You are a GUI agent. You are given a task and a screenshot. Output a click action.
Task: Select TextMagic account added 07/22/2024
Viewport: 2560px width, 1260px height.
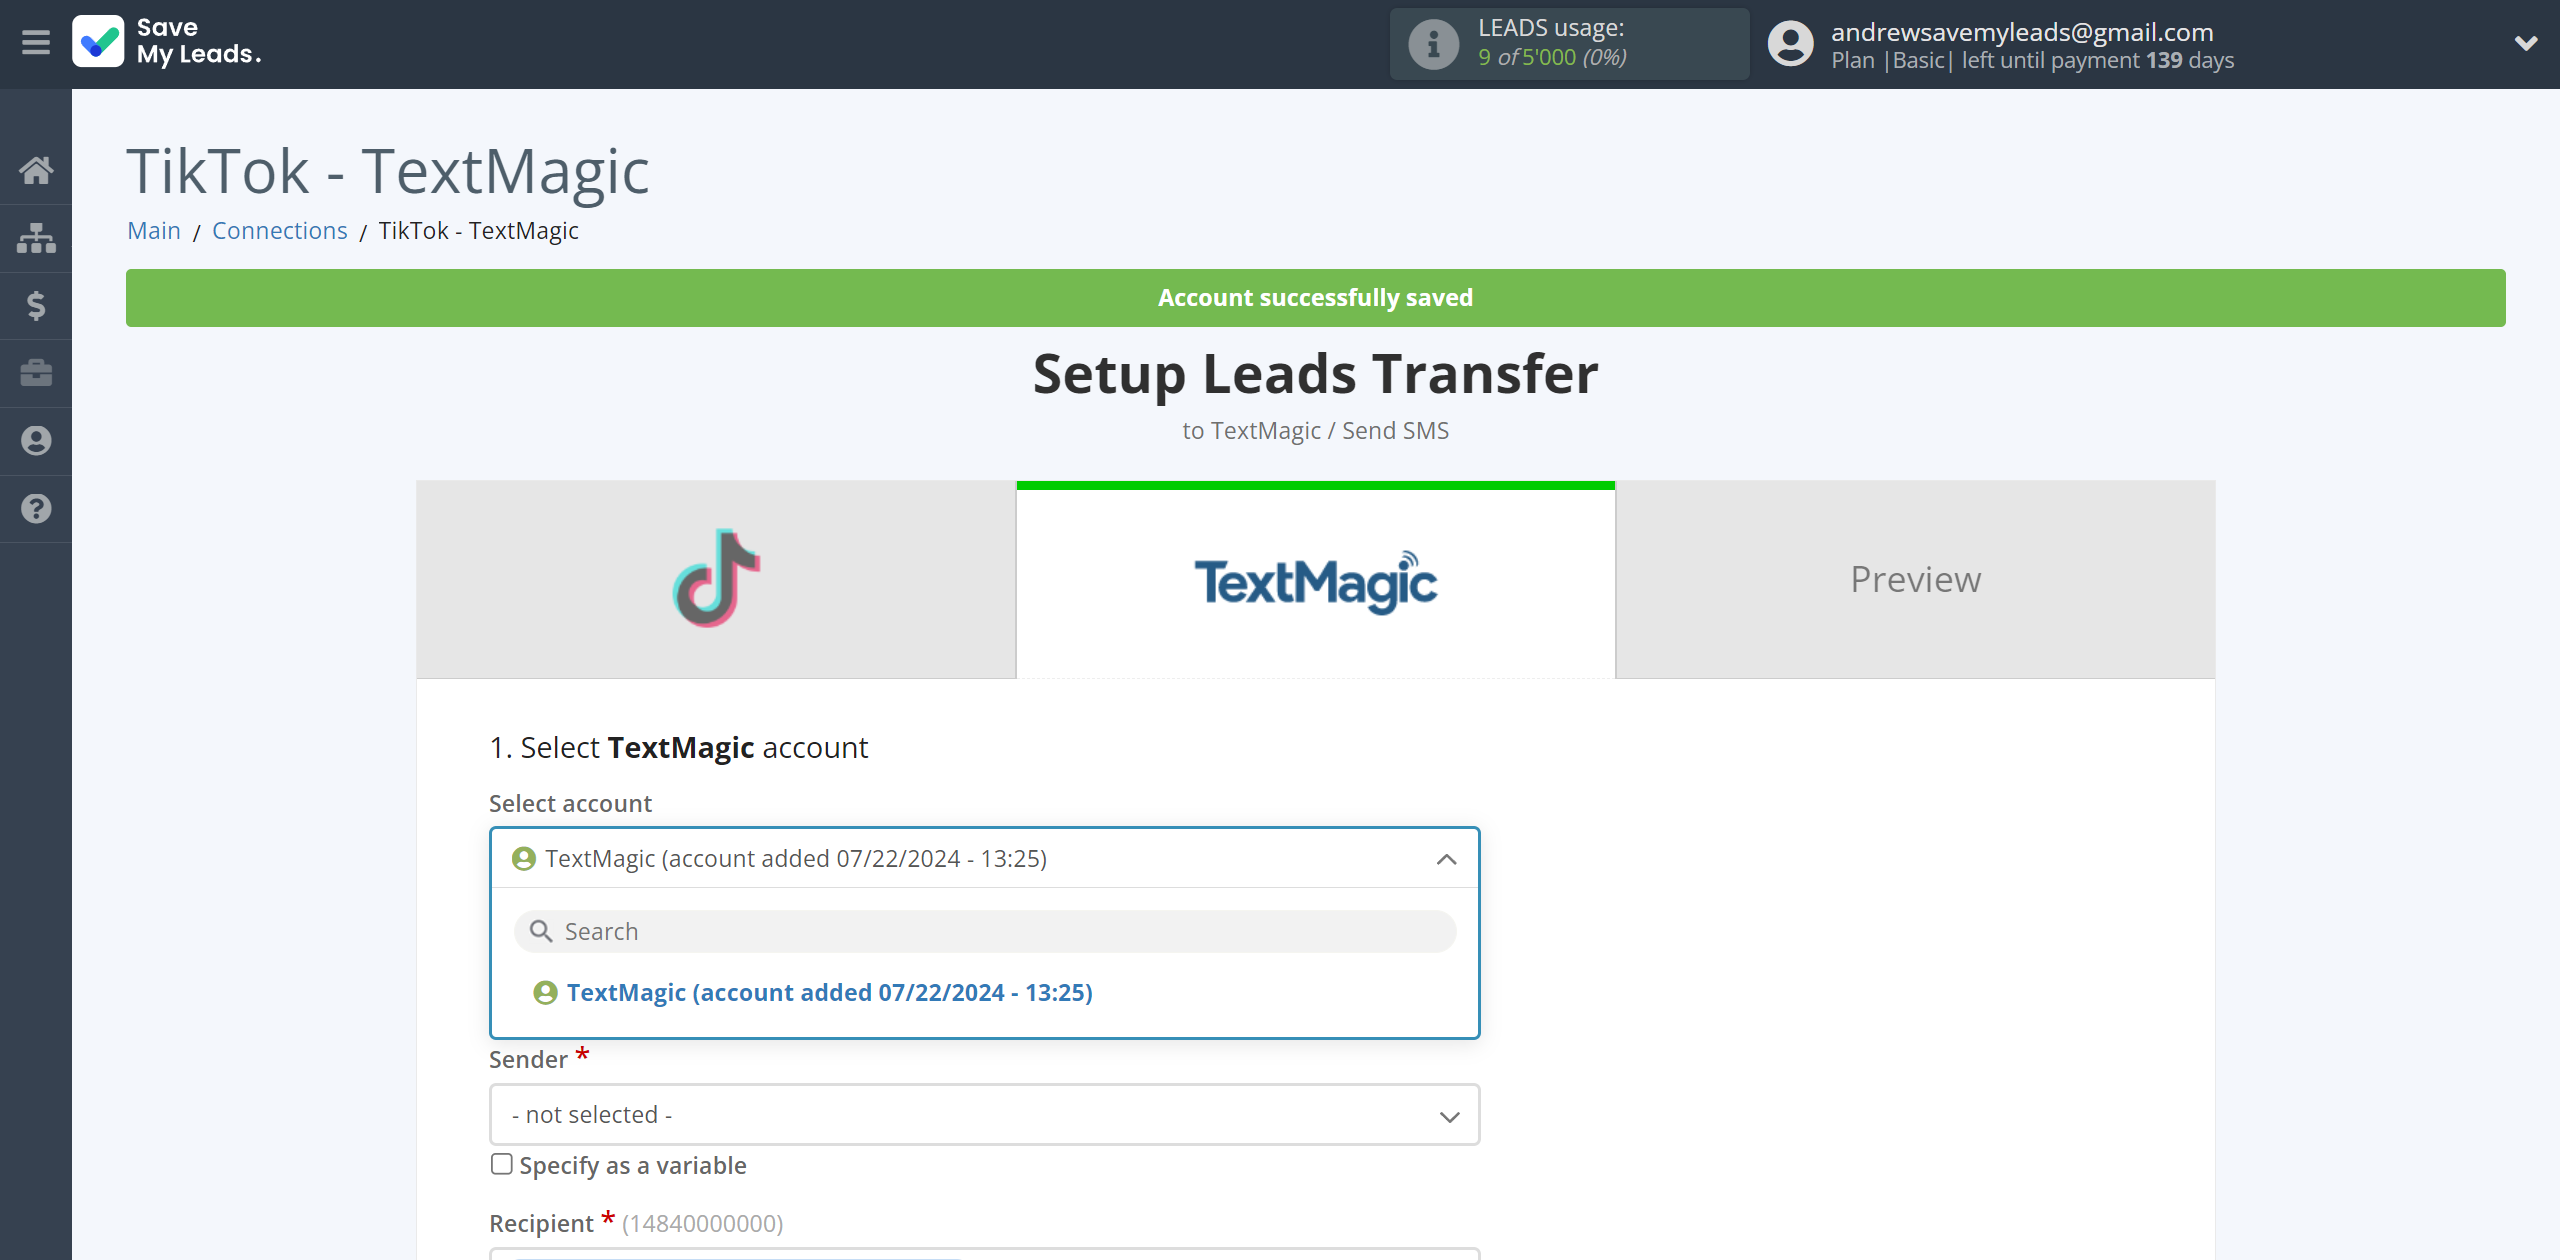(829, 992)
